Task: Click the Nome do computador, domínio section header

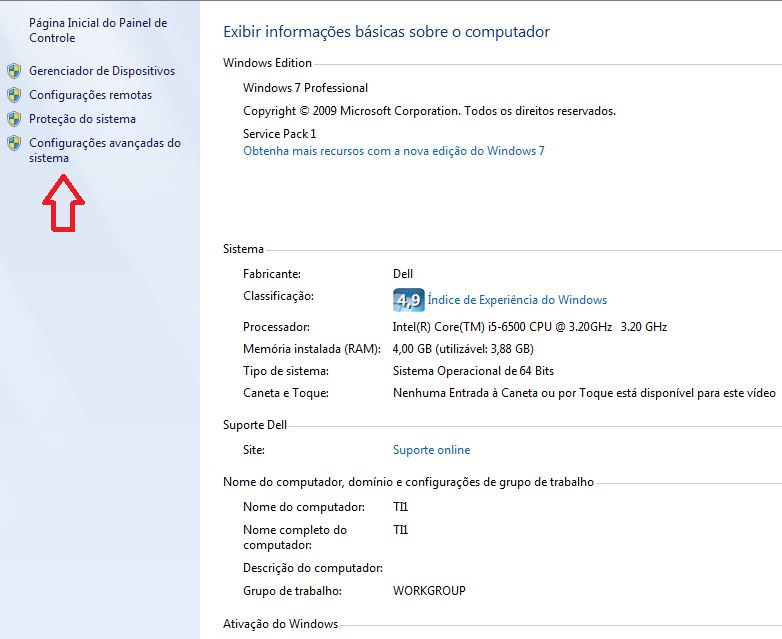Action: click(408, 482)
